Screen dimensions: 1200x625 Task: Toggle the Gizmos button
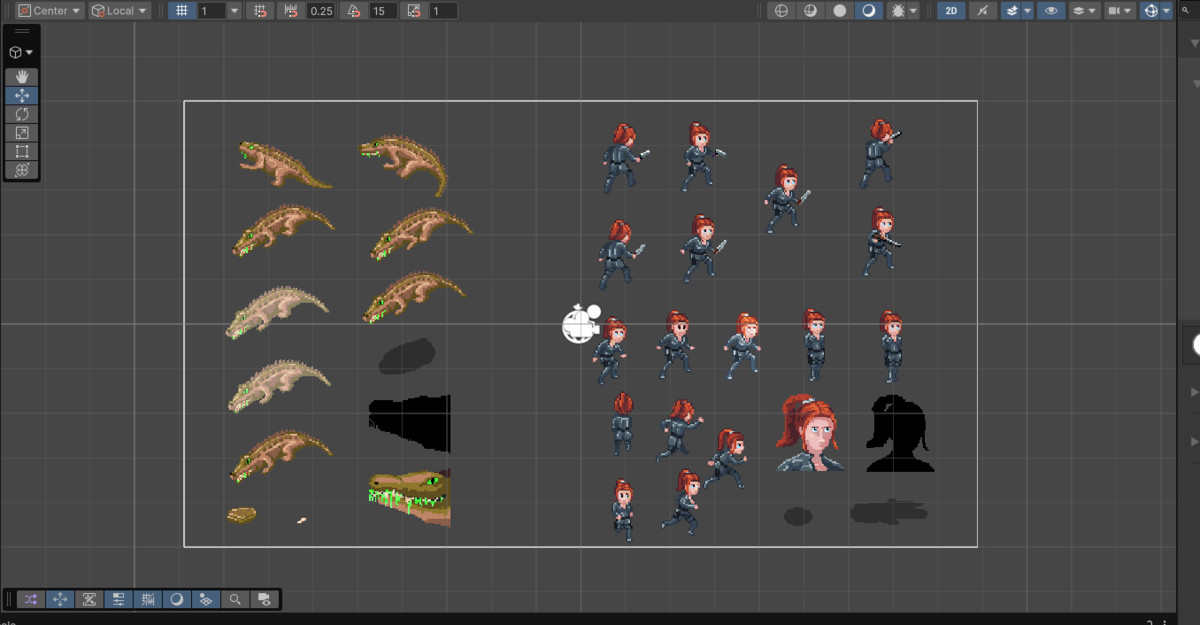pyautogui.click(x=1151, y=11)
